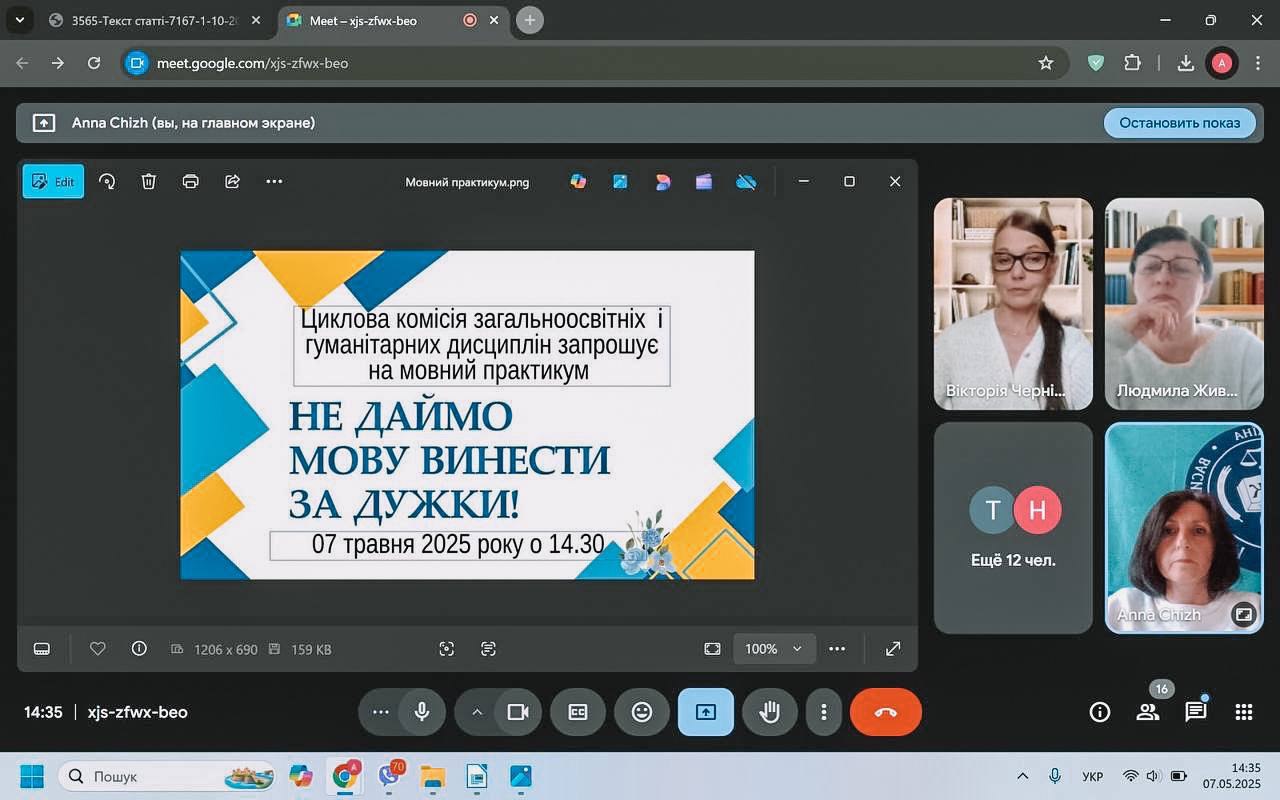Open more call options three-dot menu

pos(824,712)
